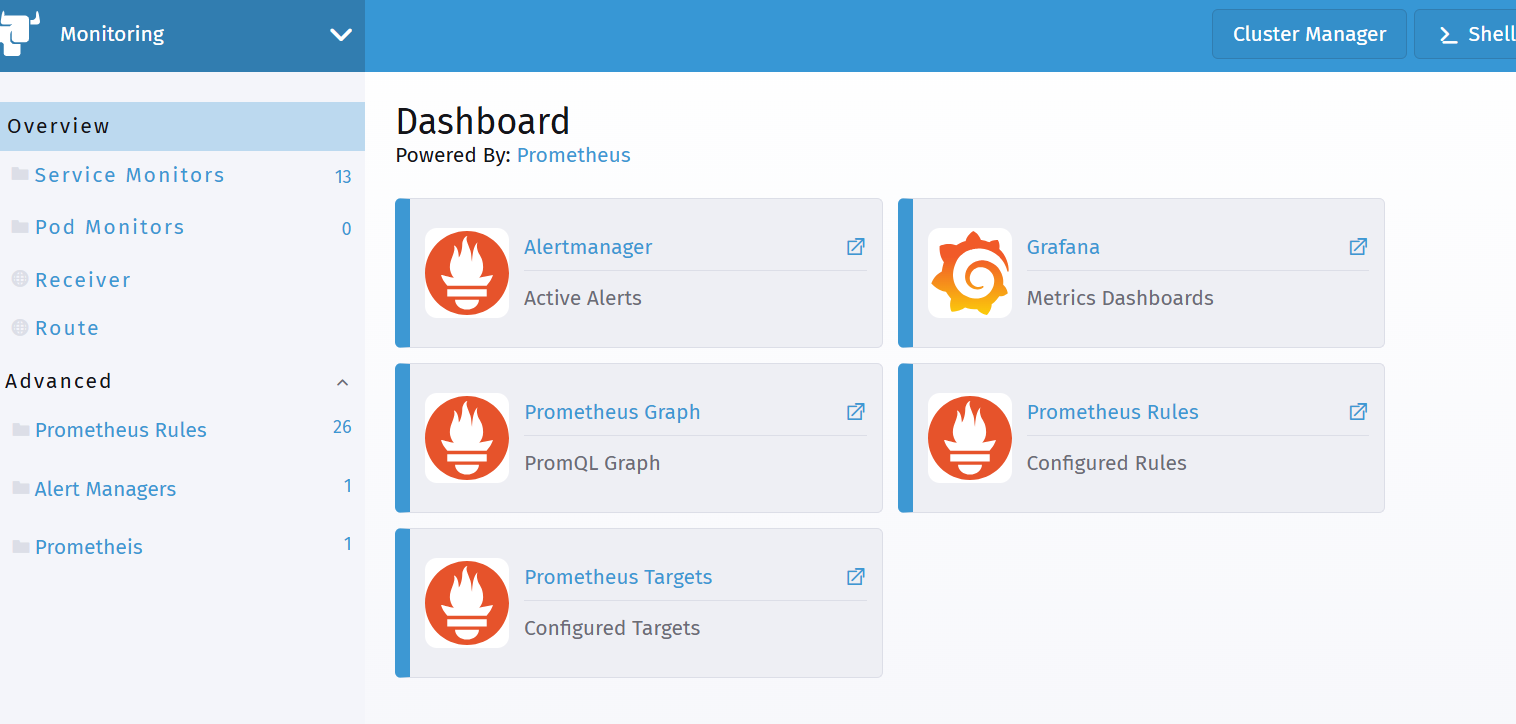Click the Configured Rules description text
The height and width of the screenshot is (724, 1516).
pos(1107,463)
